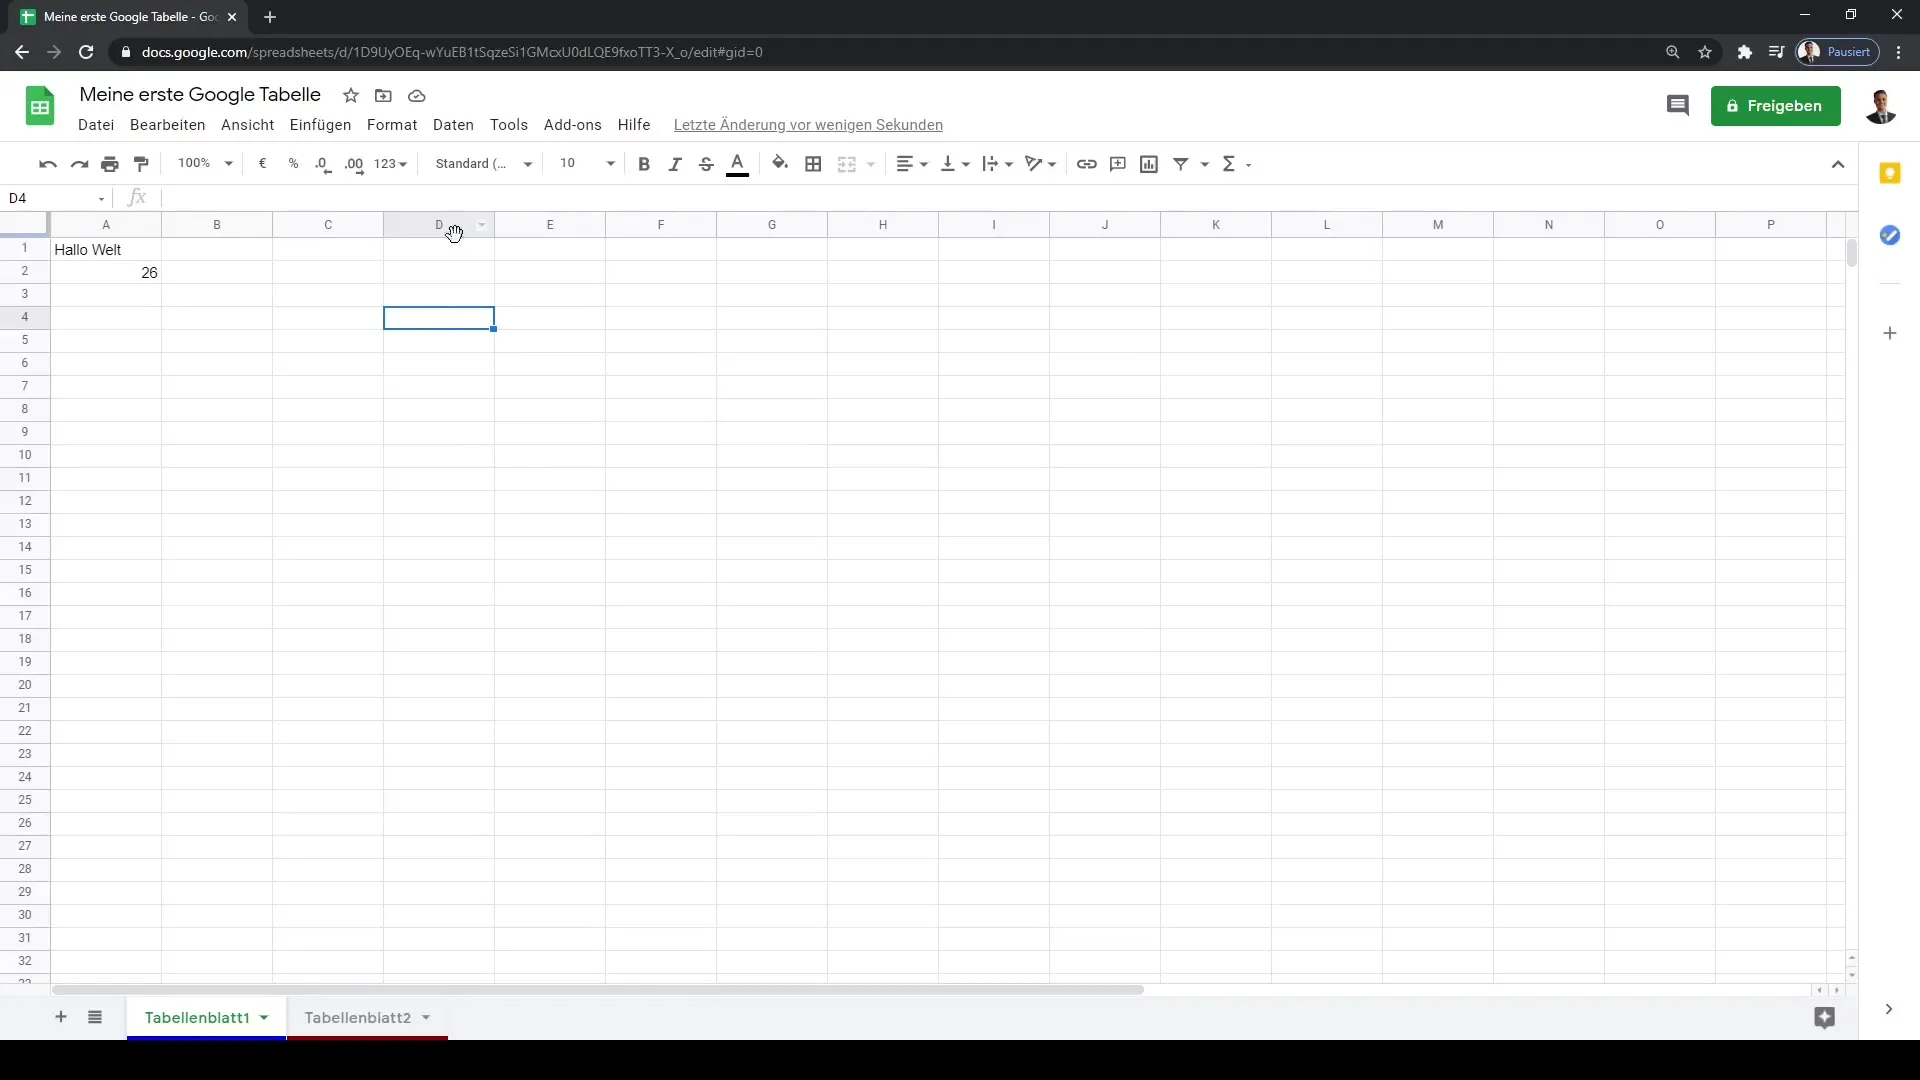Toggle the undo icon
1920x1080 pixels.
coord(47,164)
